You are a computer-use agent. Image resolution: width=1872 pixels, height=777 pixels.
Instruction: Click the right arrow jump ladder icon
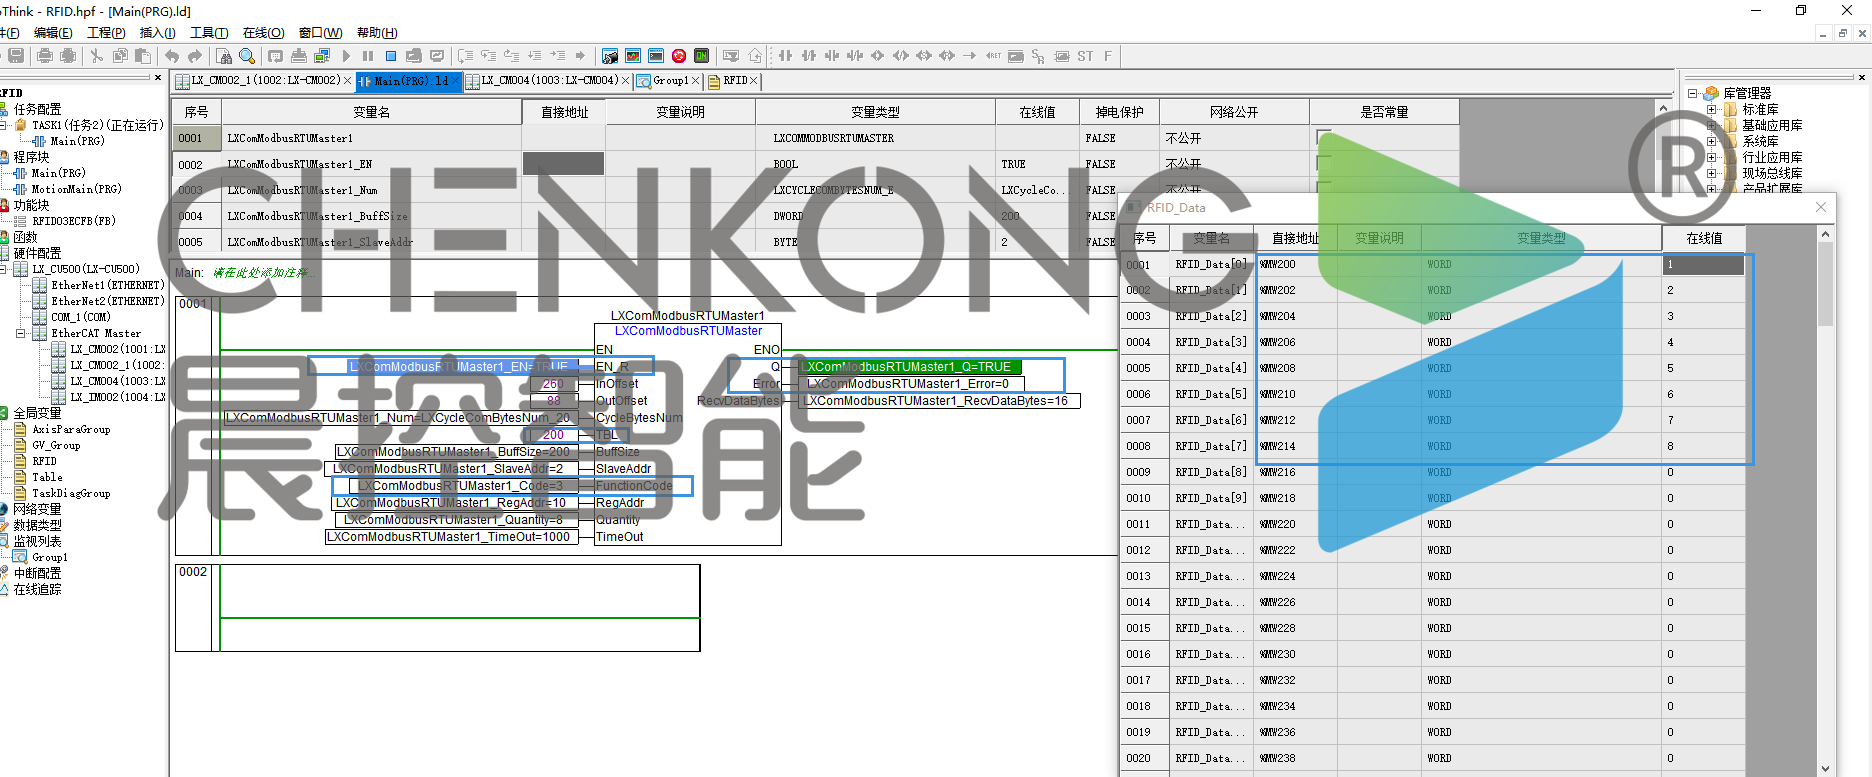tap(969, 56)
